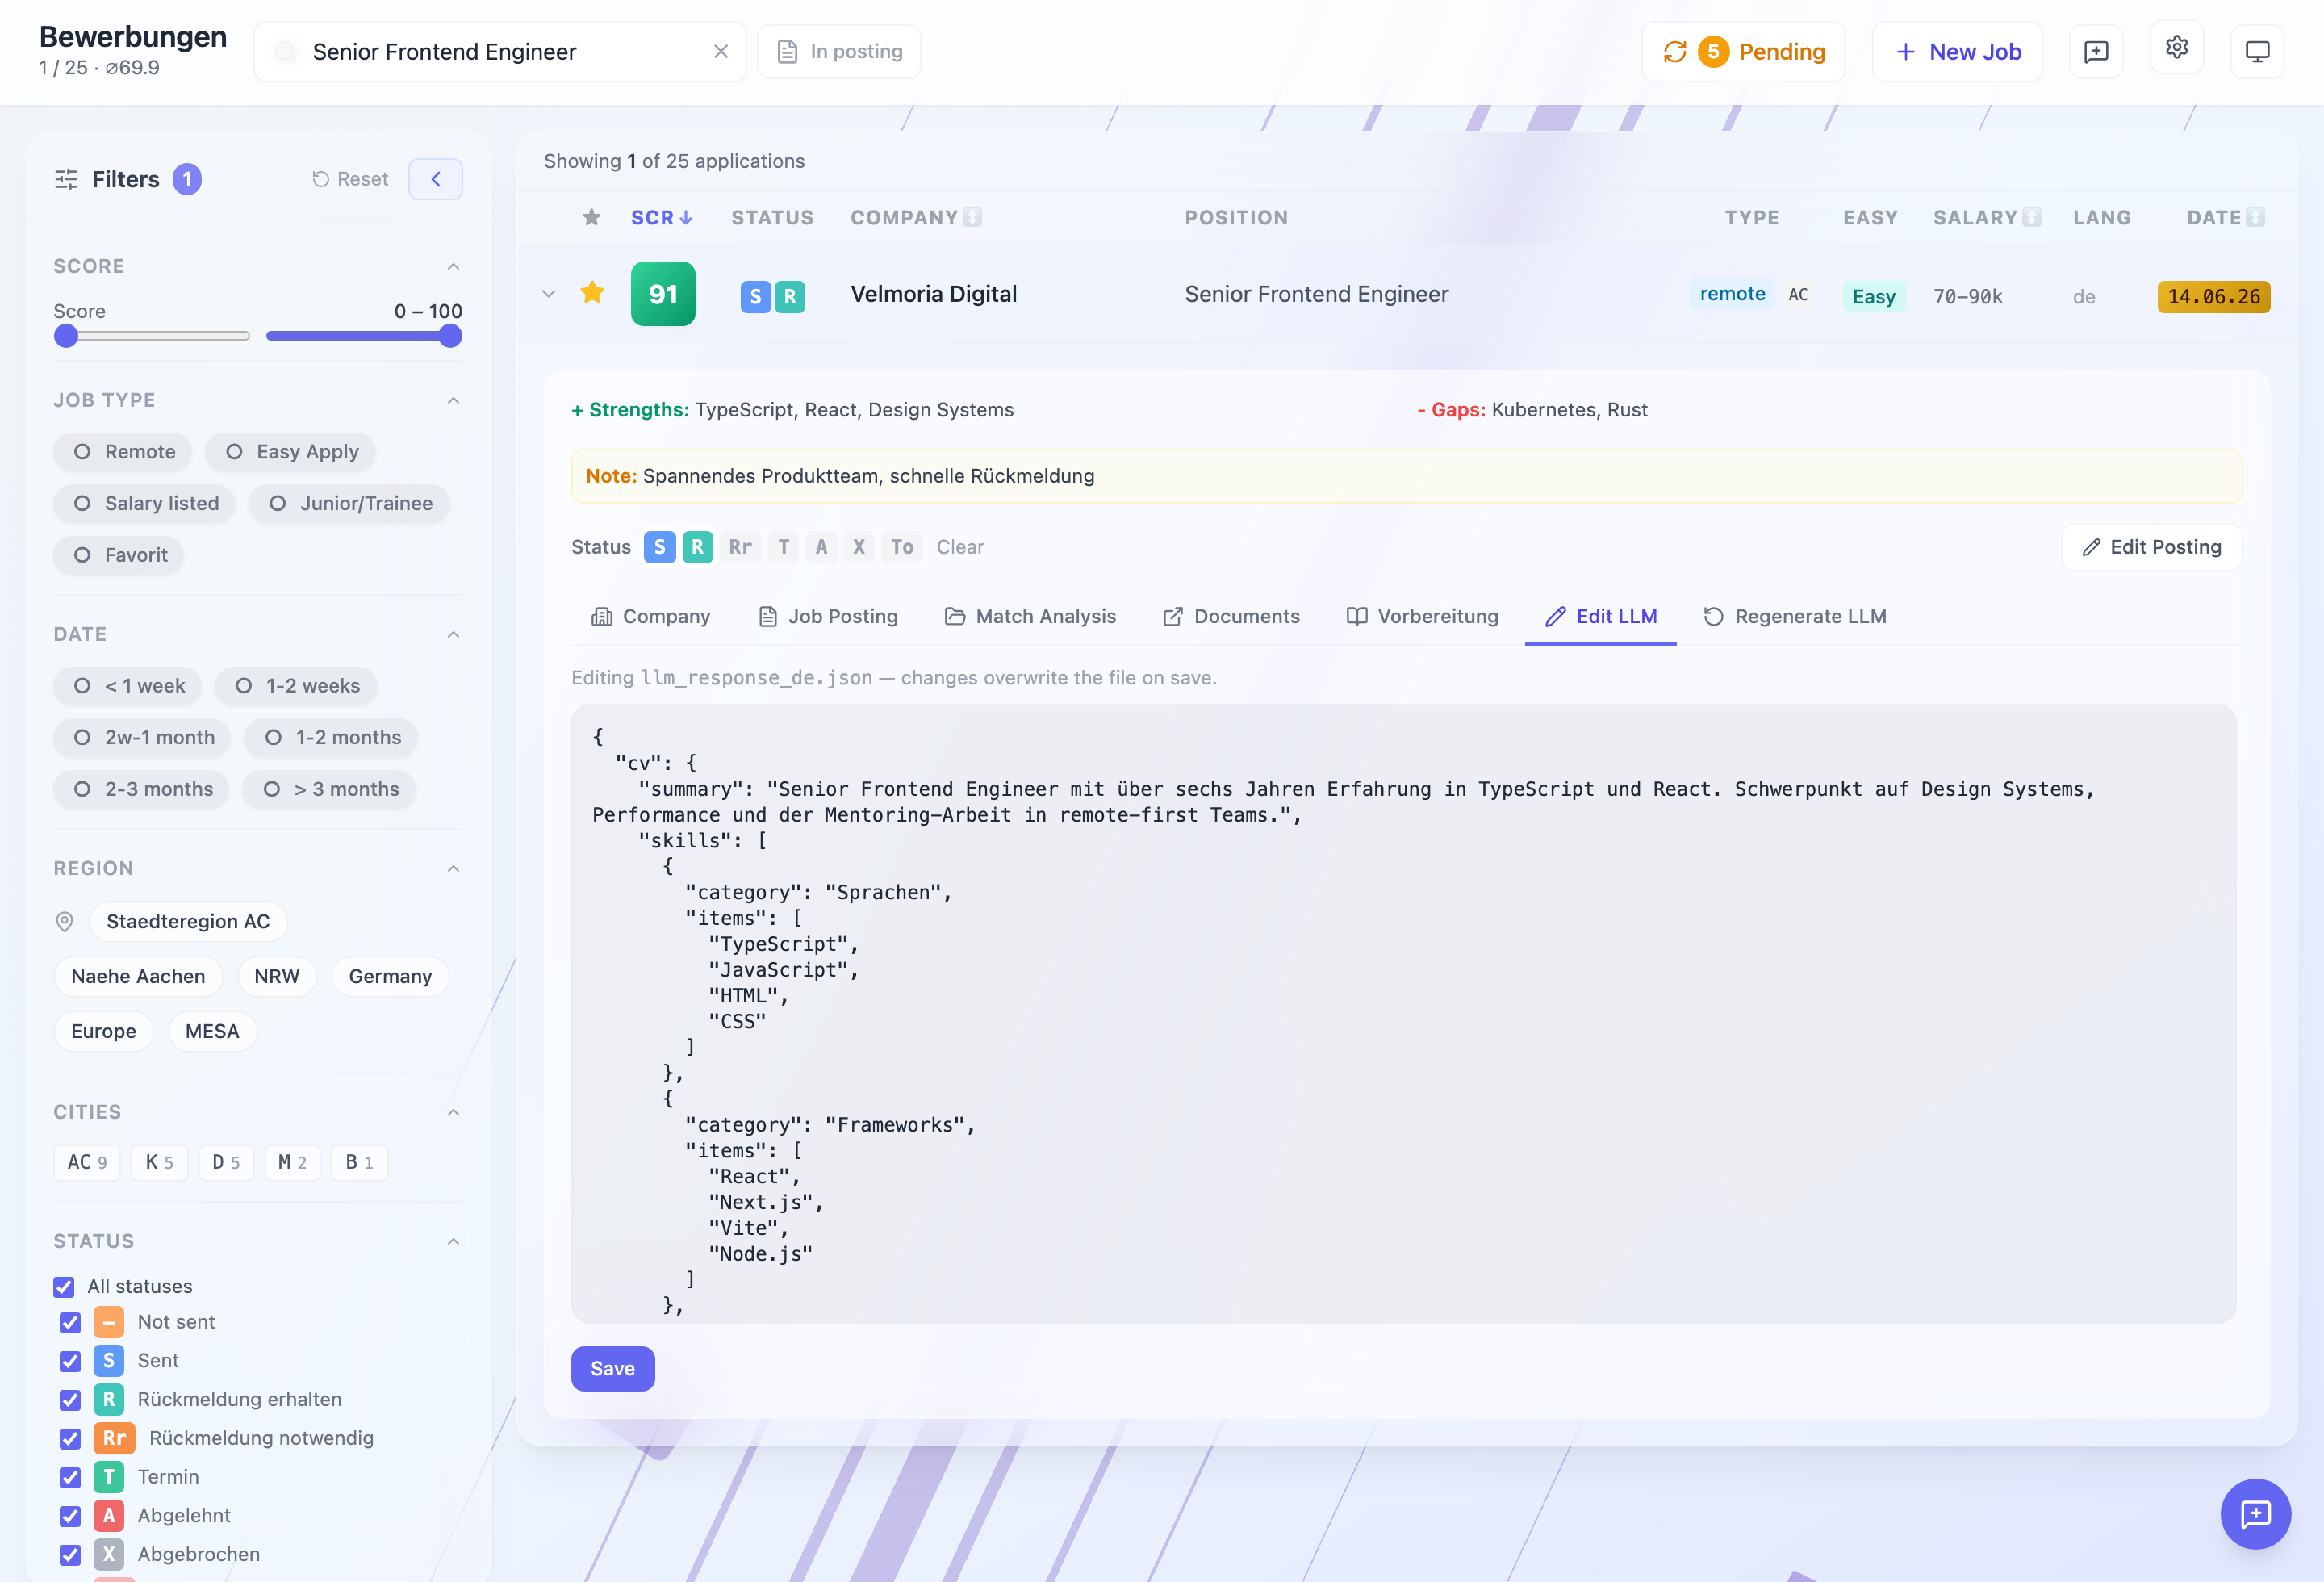Click the region location pin icon

pyautogui.click(x=65, y=921)
